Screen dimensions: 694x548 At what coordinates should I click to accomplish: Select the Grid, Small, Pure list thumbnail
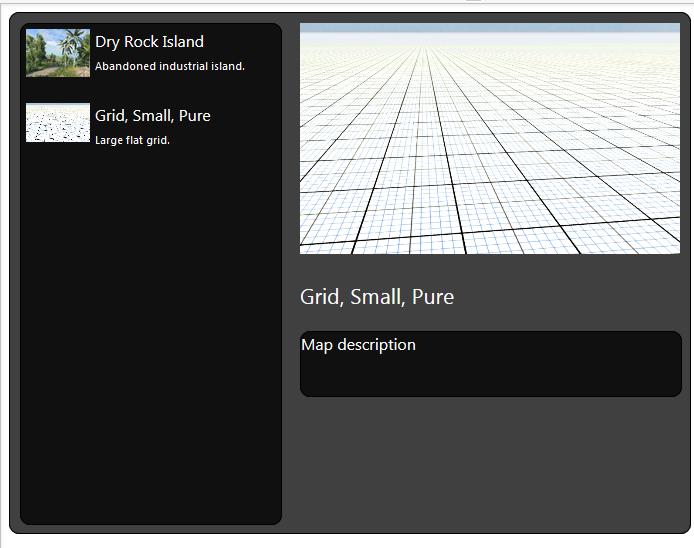coord(58,123)
